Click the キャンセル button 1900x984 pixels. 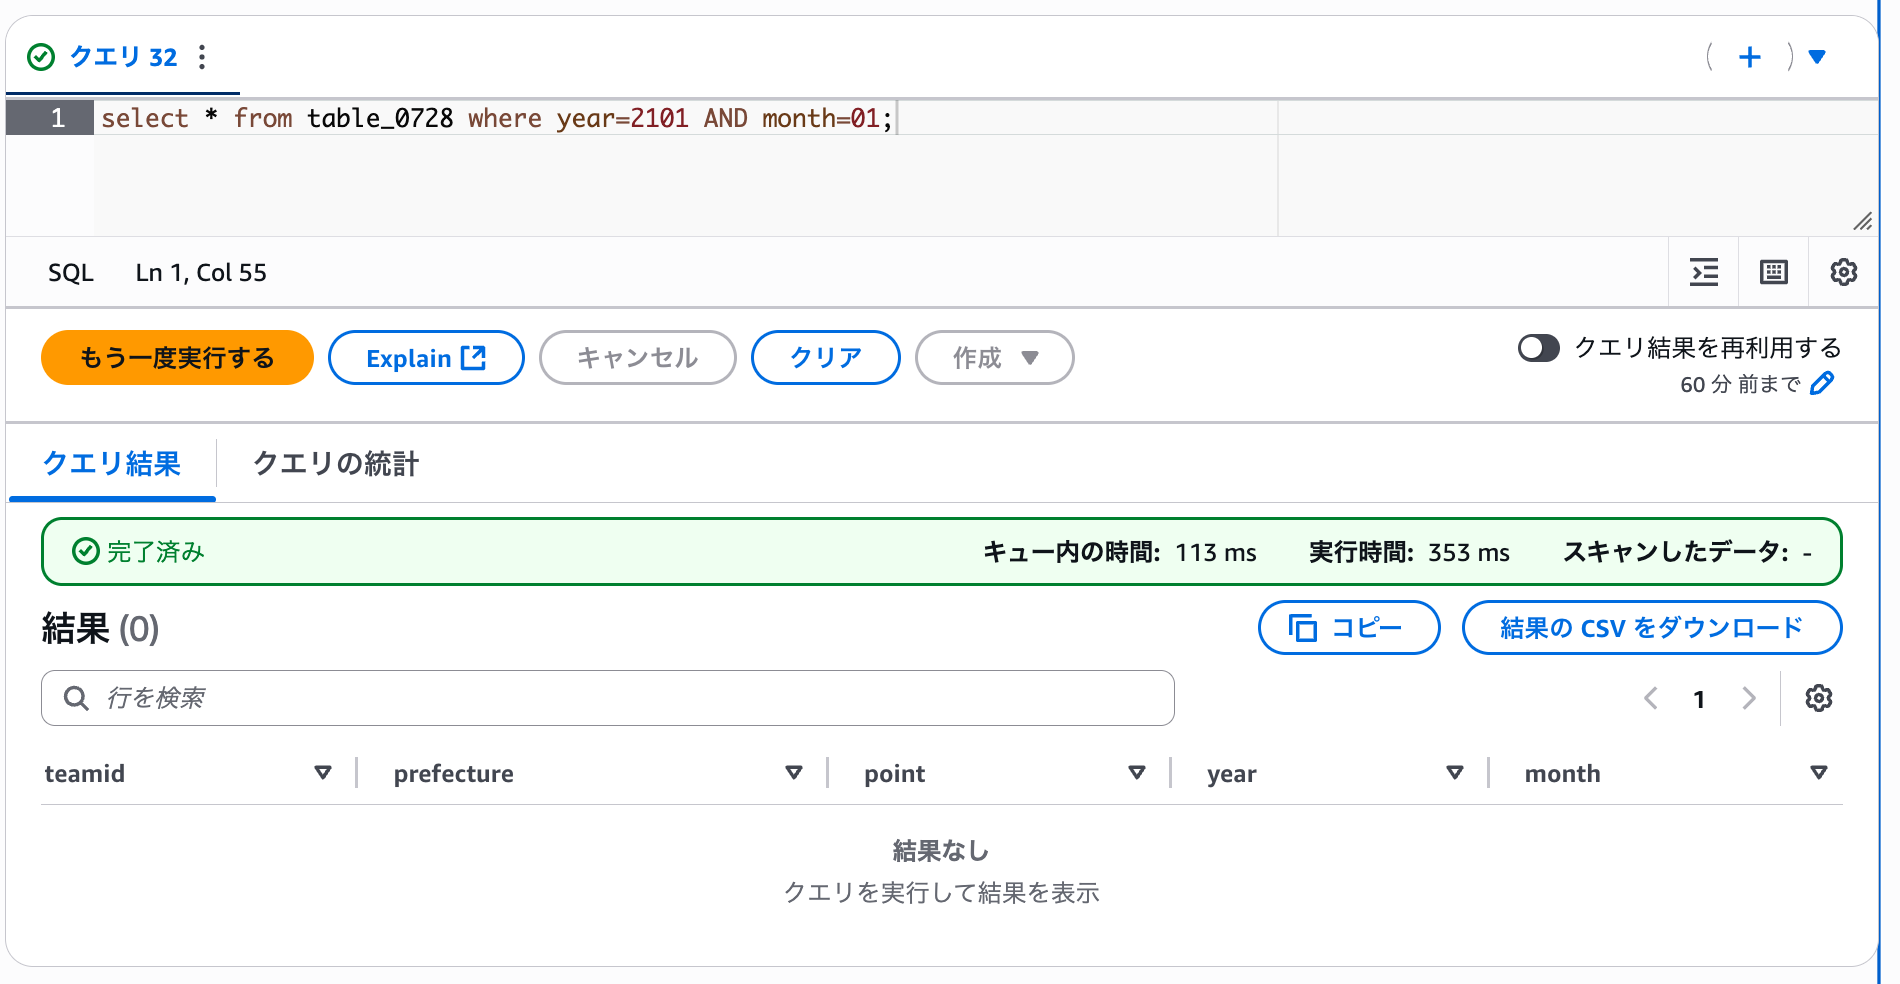click(638, 358)
